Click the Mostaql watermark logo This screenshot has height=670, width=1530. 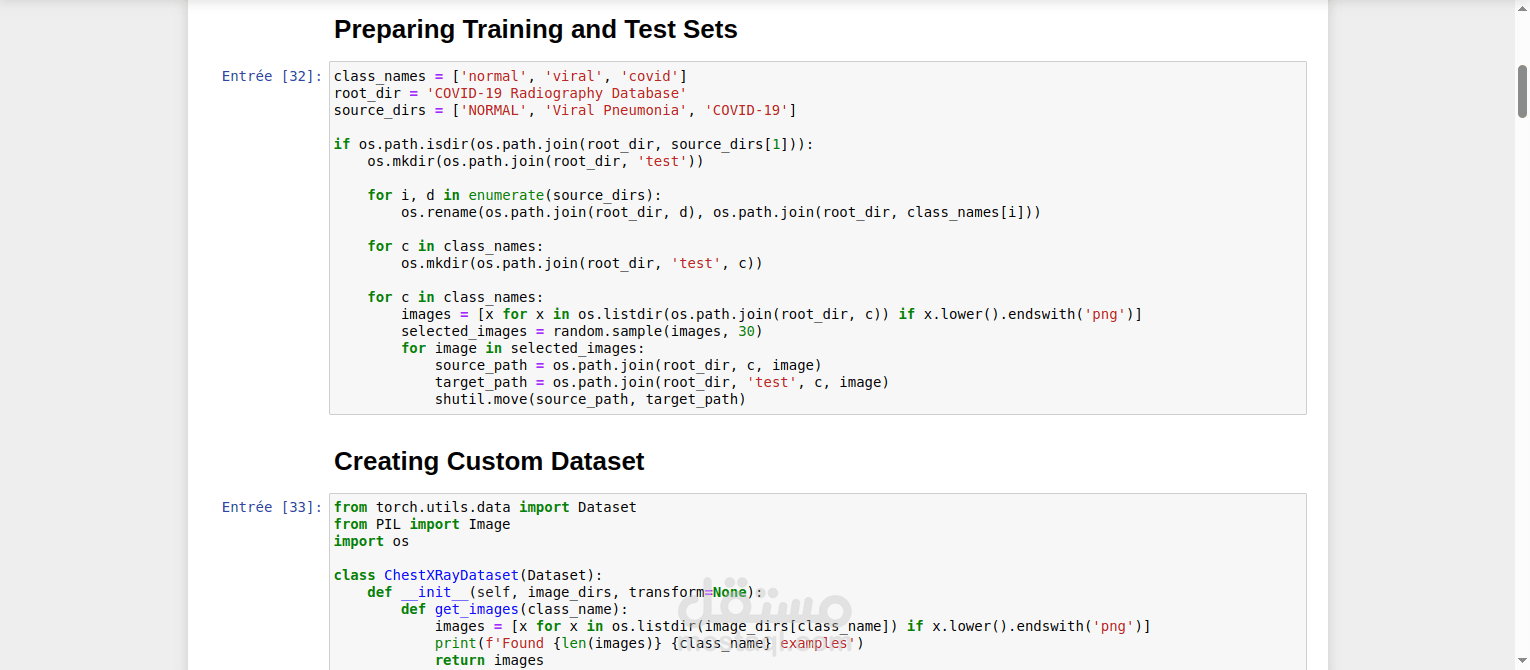(765, 614)
